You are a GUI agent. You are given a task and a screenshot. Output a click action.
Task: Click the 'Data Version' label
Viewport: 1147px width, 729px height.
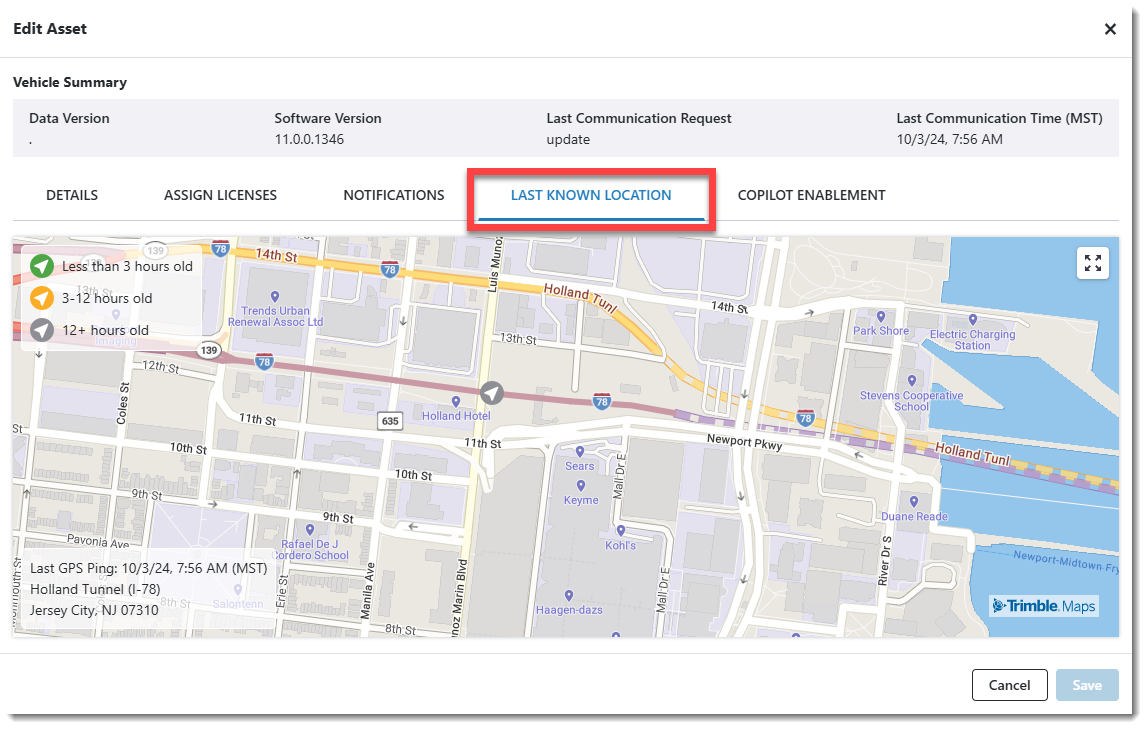[x=69, y=118]
